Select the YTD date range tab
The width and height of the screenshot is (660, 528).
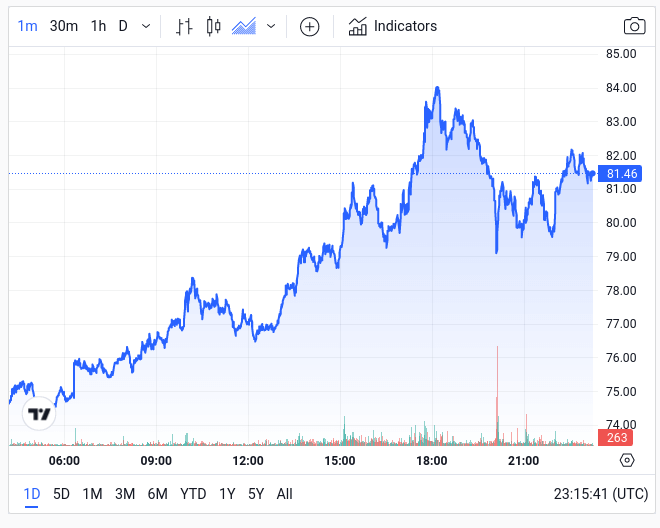coord(193,493)
